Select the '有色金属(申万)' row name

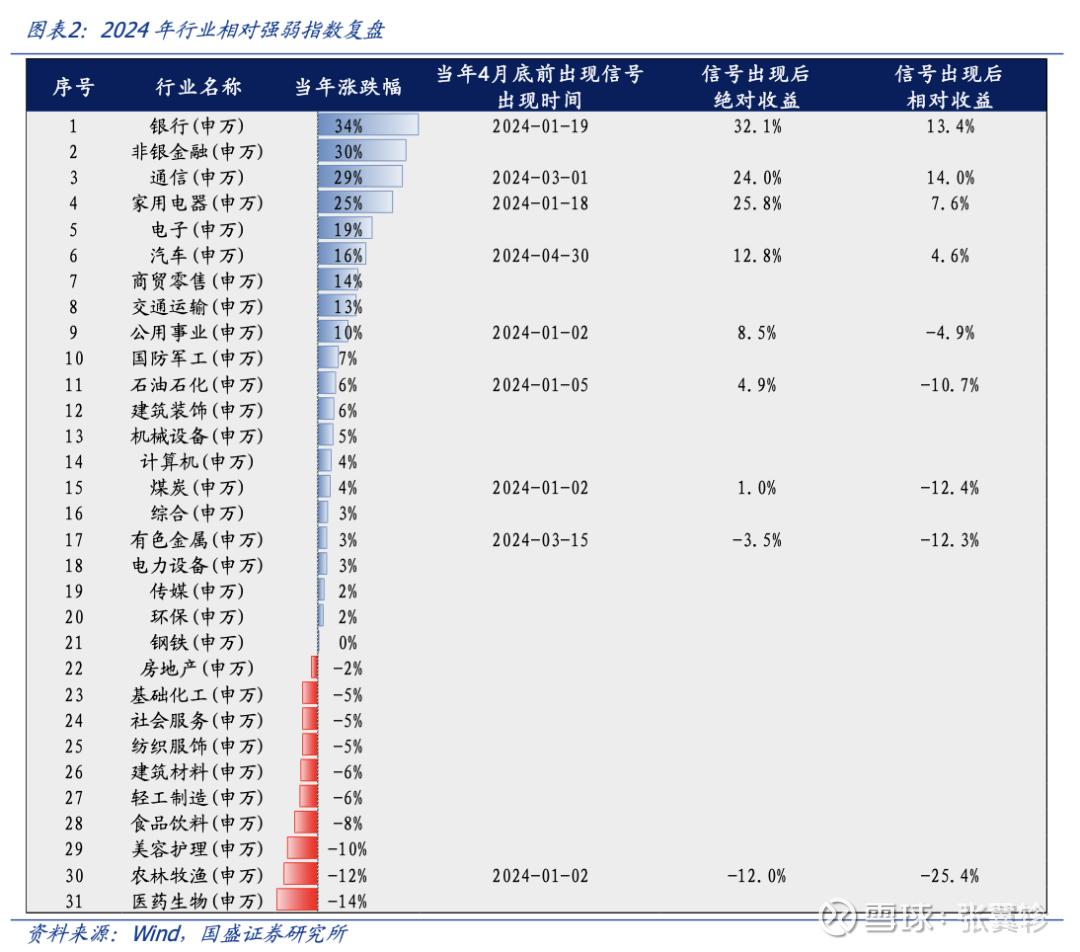pos(197,539)
